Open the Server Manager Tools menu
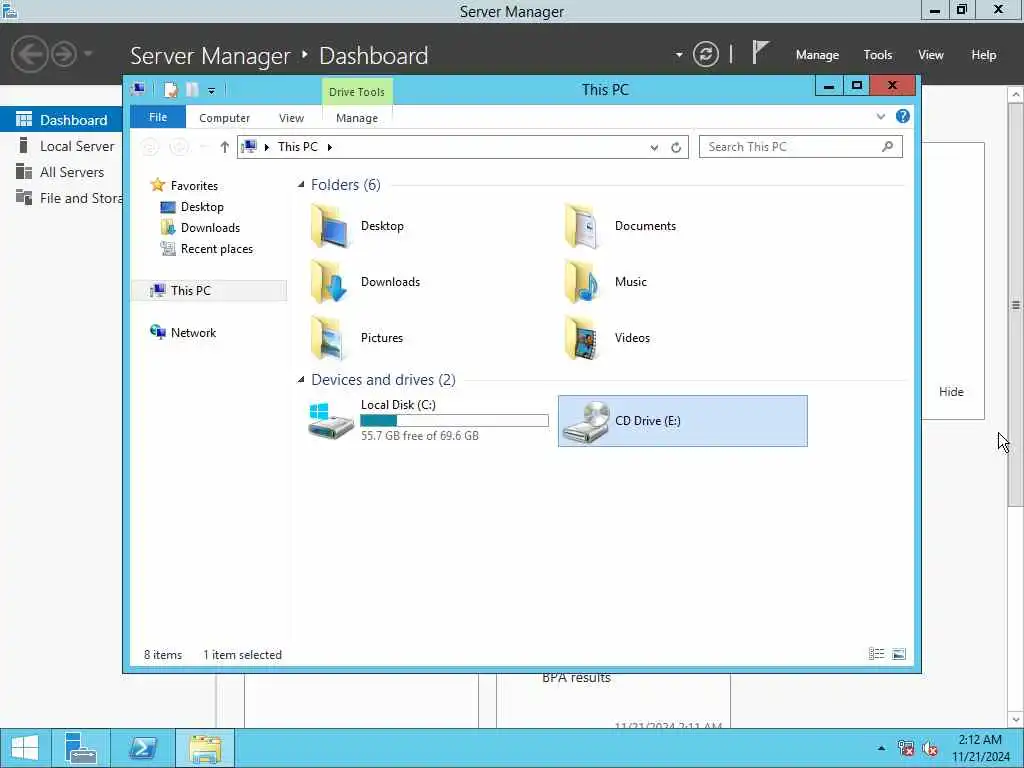Image resolution: width=1024 pixels, height=768 pixels. (x=878, y=55)
